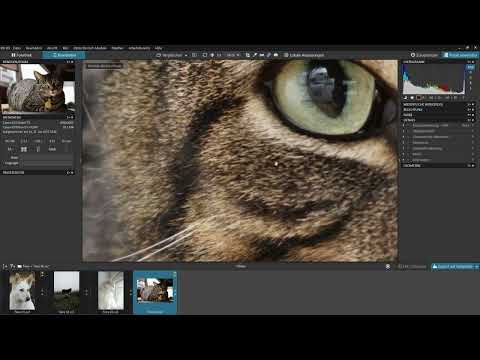
Task: Select the Crop tool
Action: (x=248, y=55)
